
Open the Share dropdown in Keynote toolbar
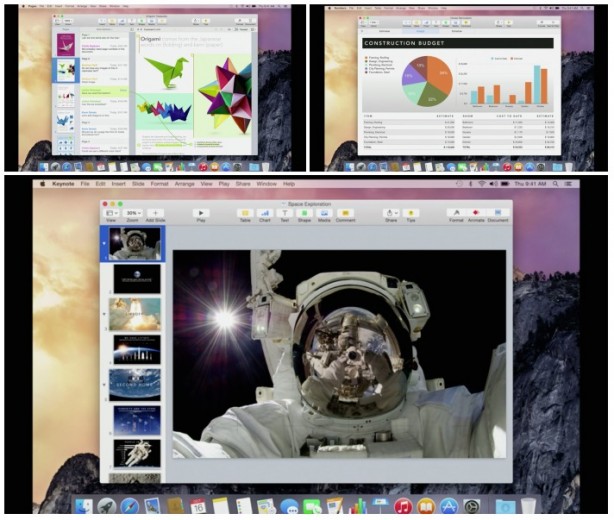coord(391,213)
